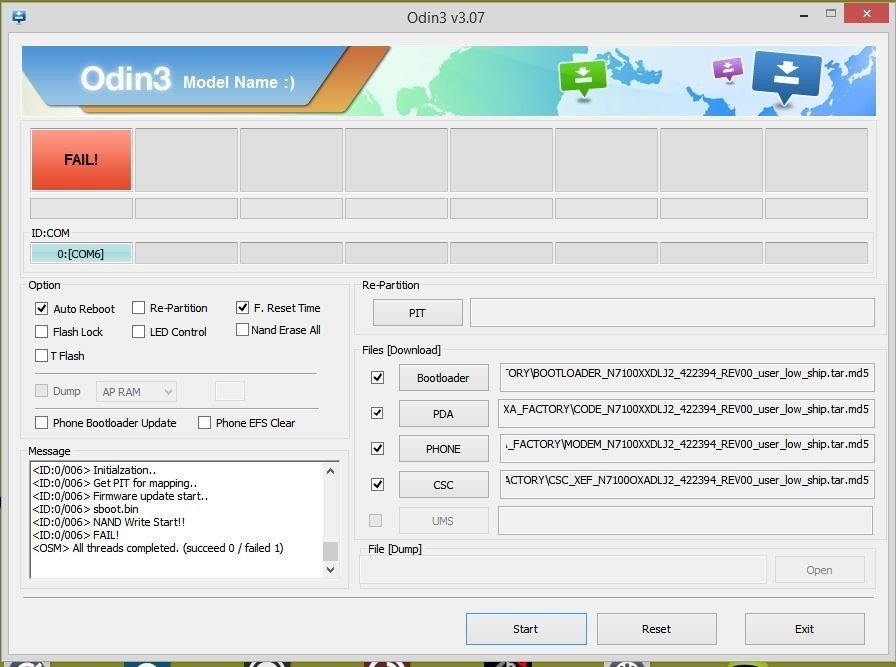Image resolution: width=896 pixels, height=667 pixels.
Task: Select the PHONE file path field
Action: click(687, 449)
